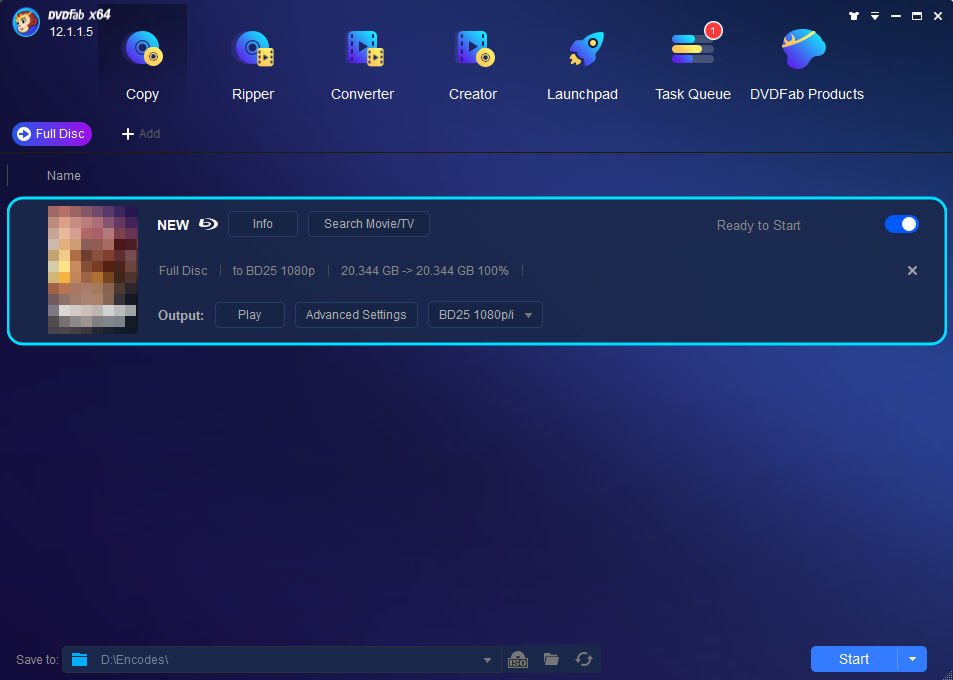Browse output folder icon
Image resolution: width=953 pixels, height=680 pixels.
[x=551, y=659]
